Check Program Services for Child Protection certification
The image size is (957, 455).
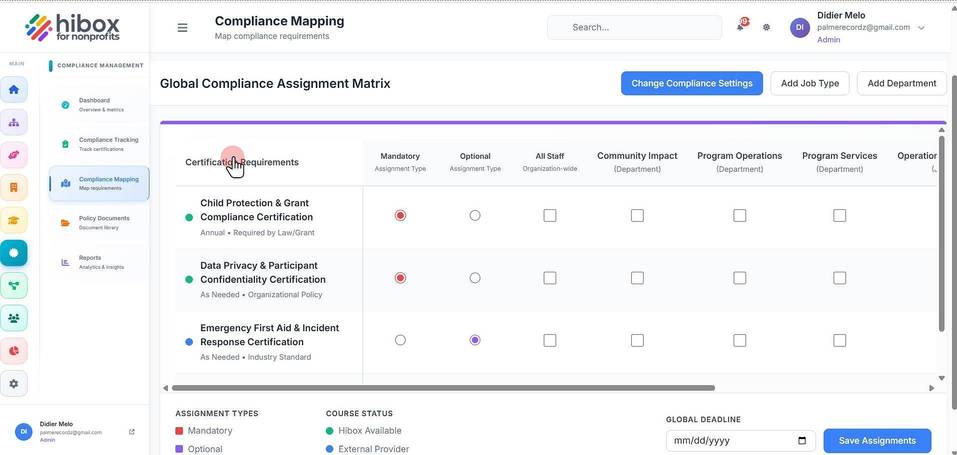click(x=840, y=216)
